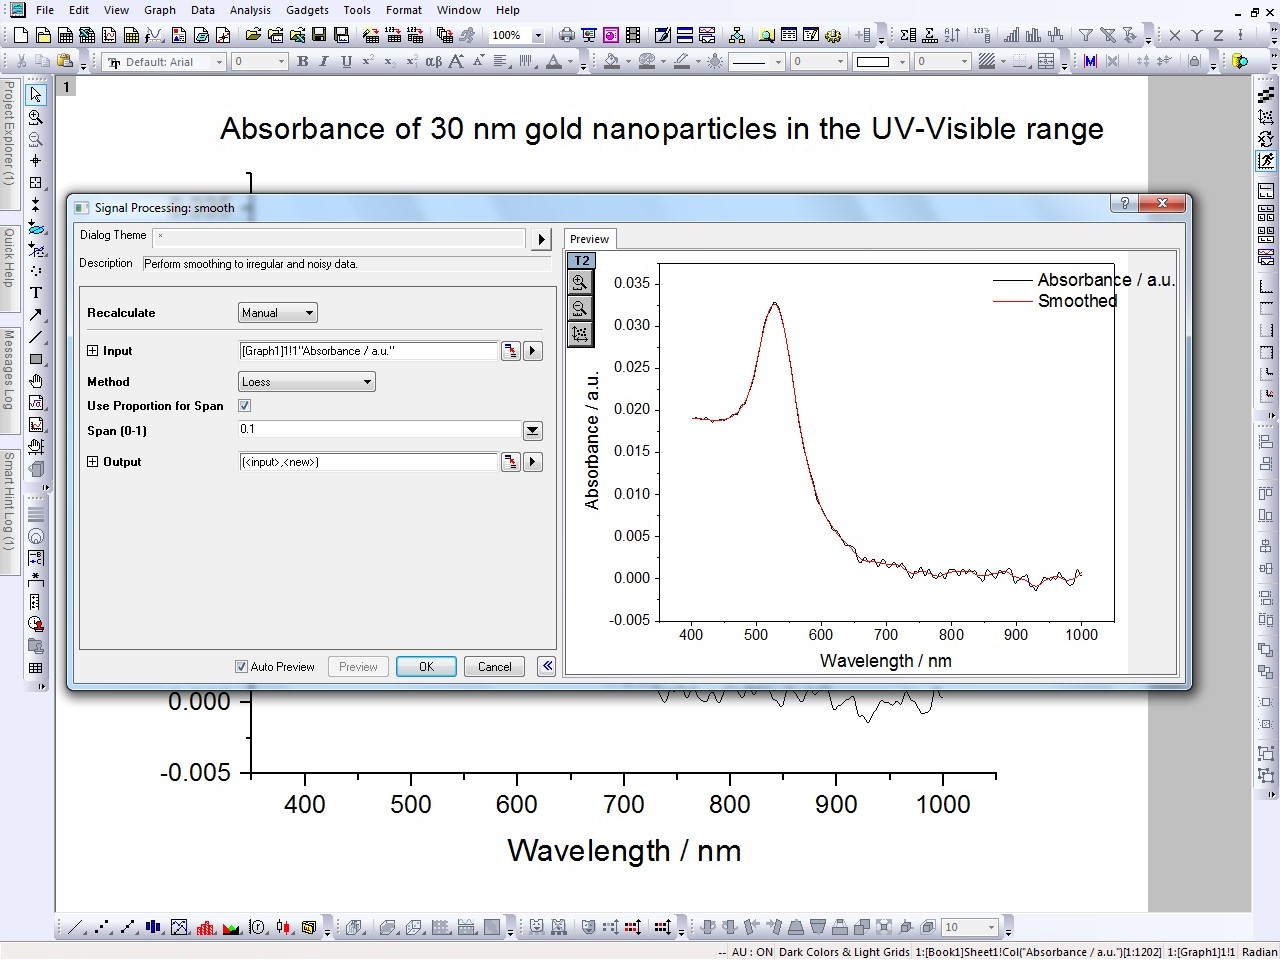This screenshot has width=1280, height=960.
Task: Click the Print icon in toolbar
Action: [x=567, y=36]
